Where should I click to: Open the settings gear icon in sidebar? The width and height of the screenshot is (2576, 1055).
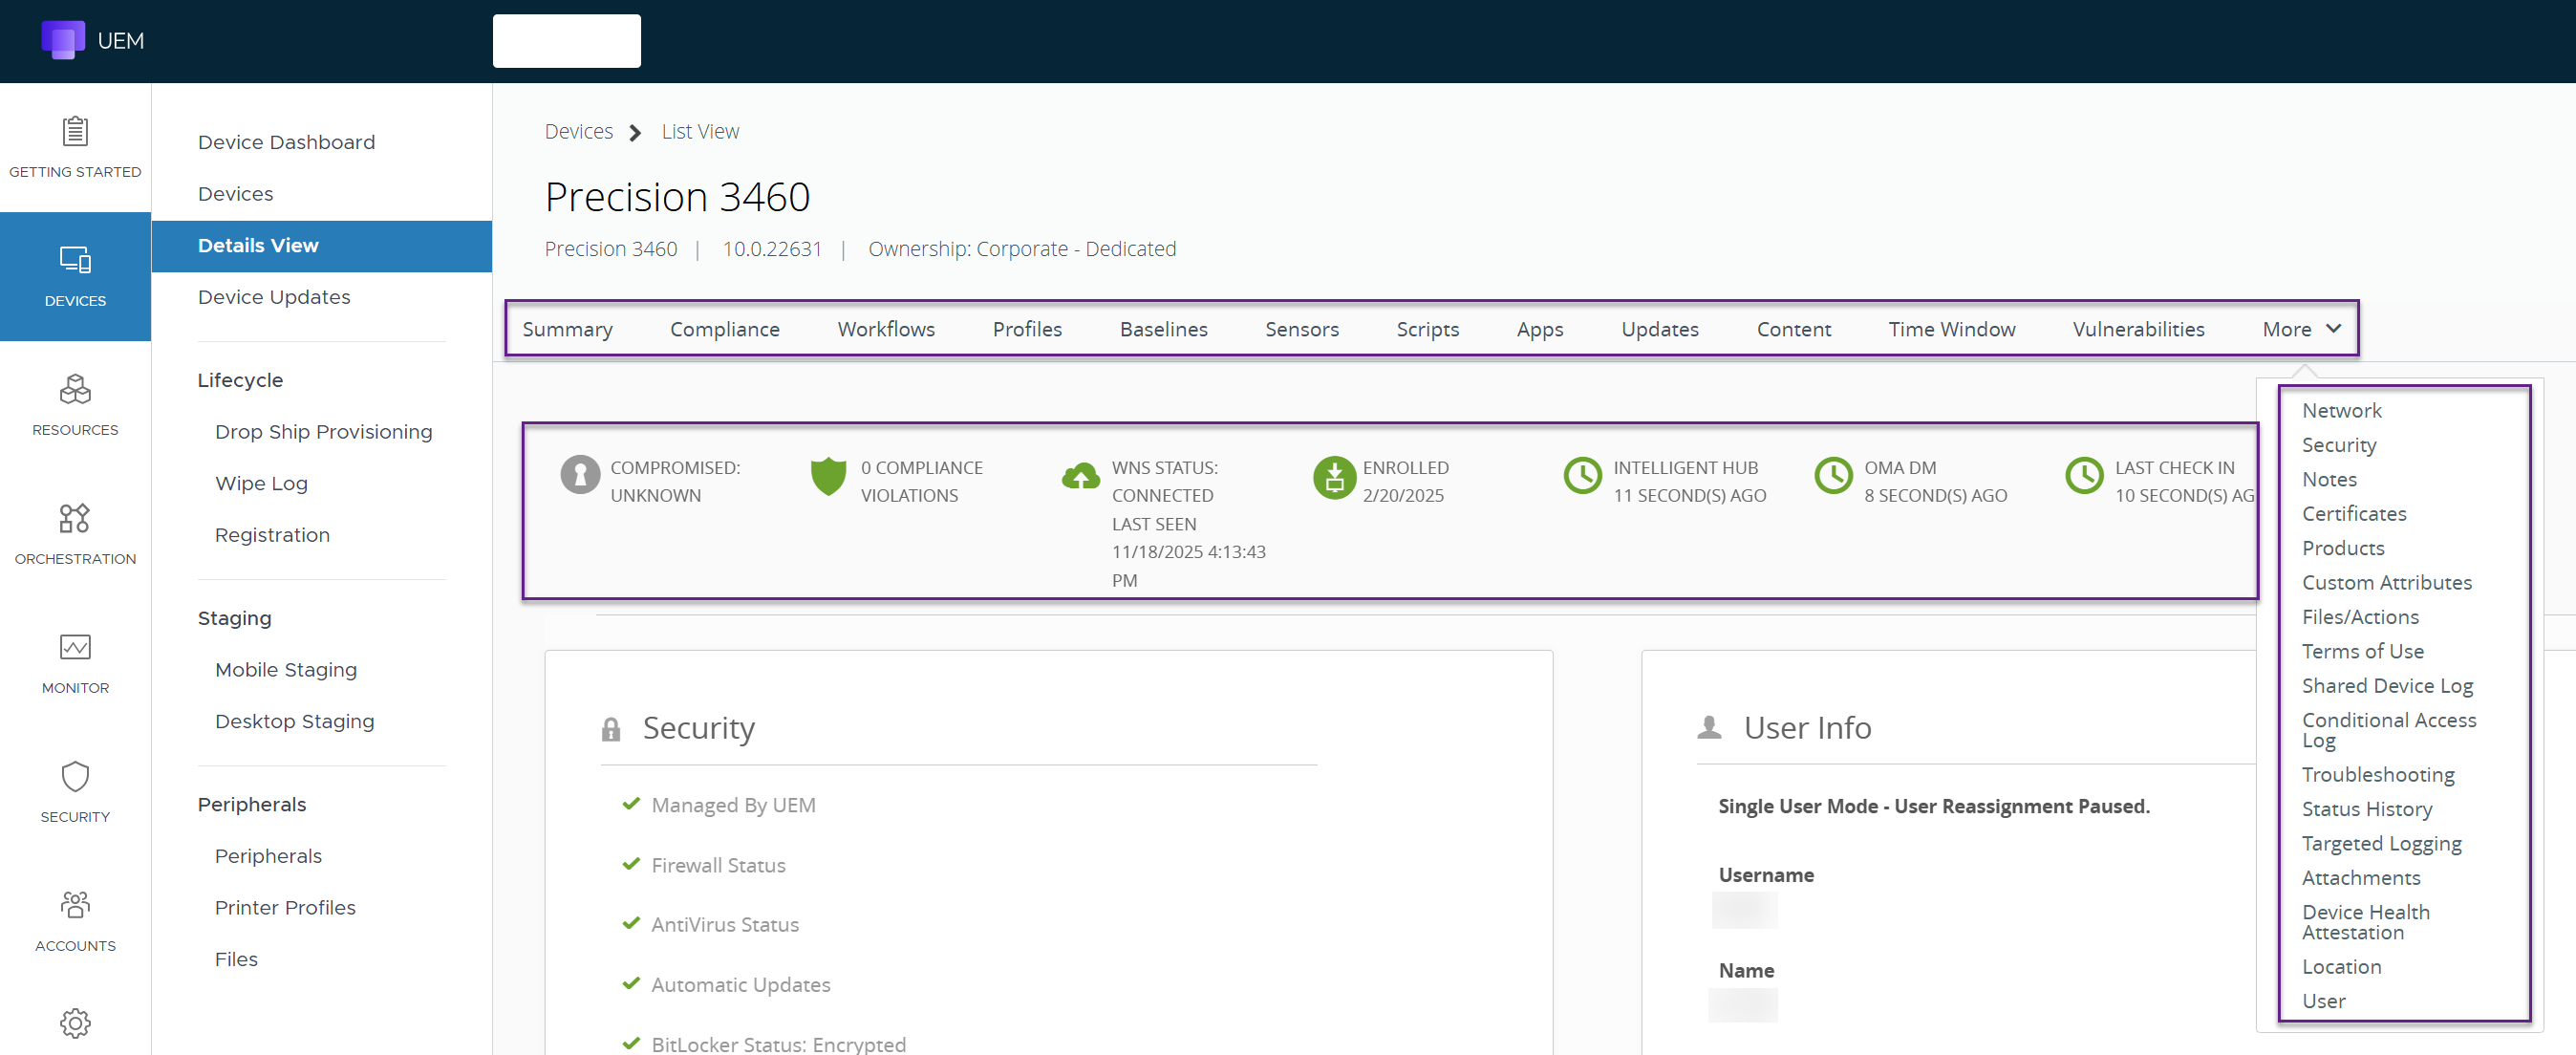click(x=75, y=1023)
